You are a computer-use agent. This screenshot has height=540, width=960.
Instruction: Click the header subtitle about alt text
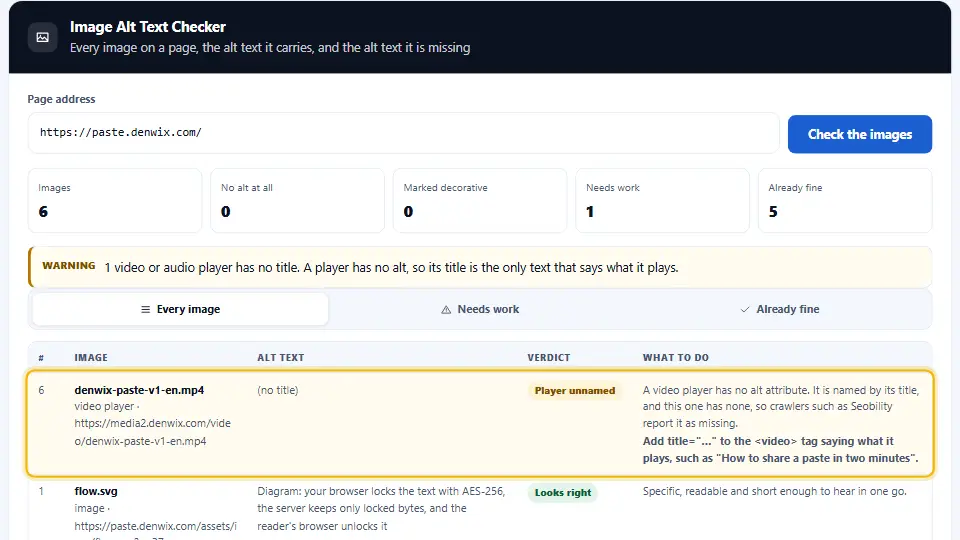[270, 48]
